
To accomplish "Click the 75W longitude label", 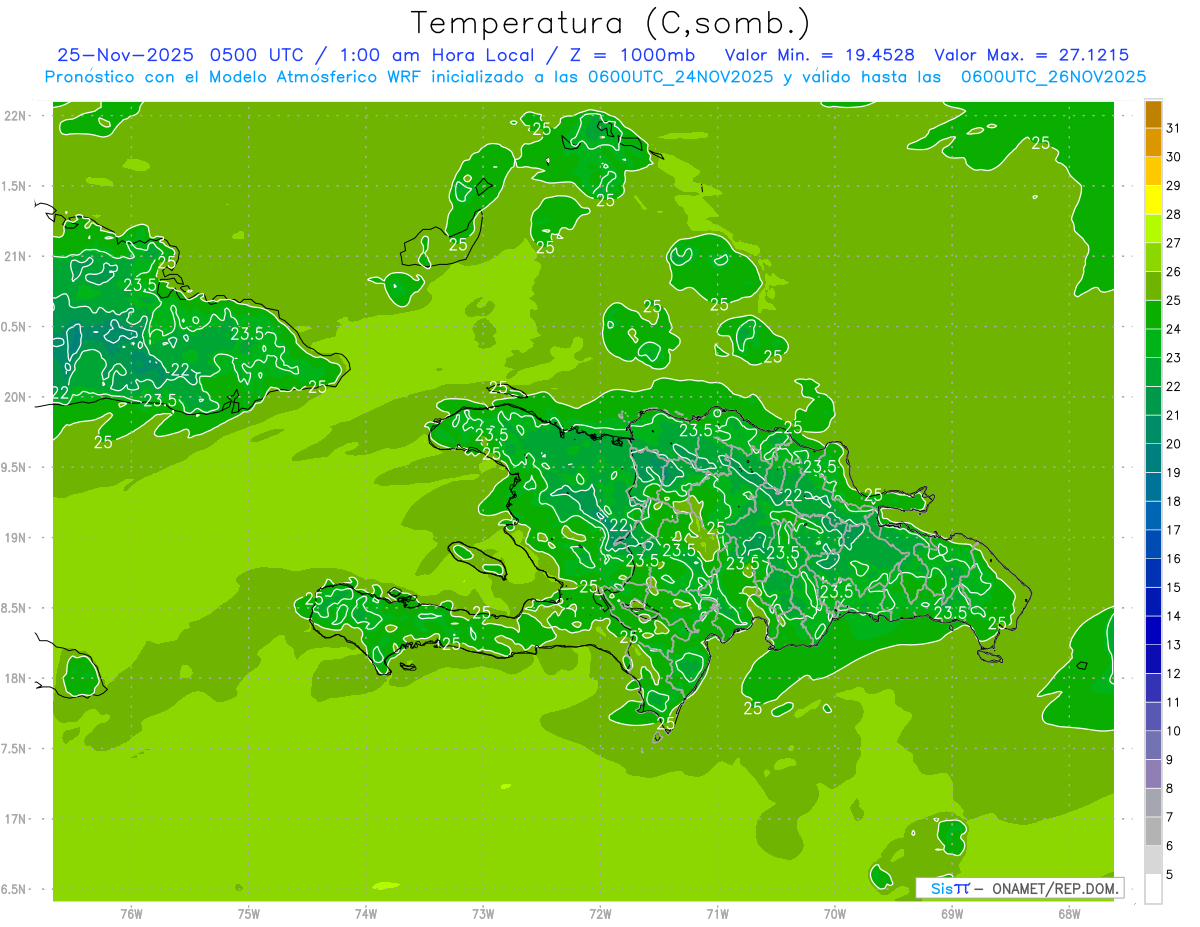I will pyautogui.click(x=248, y=914).
